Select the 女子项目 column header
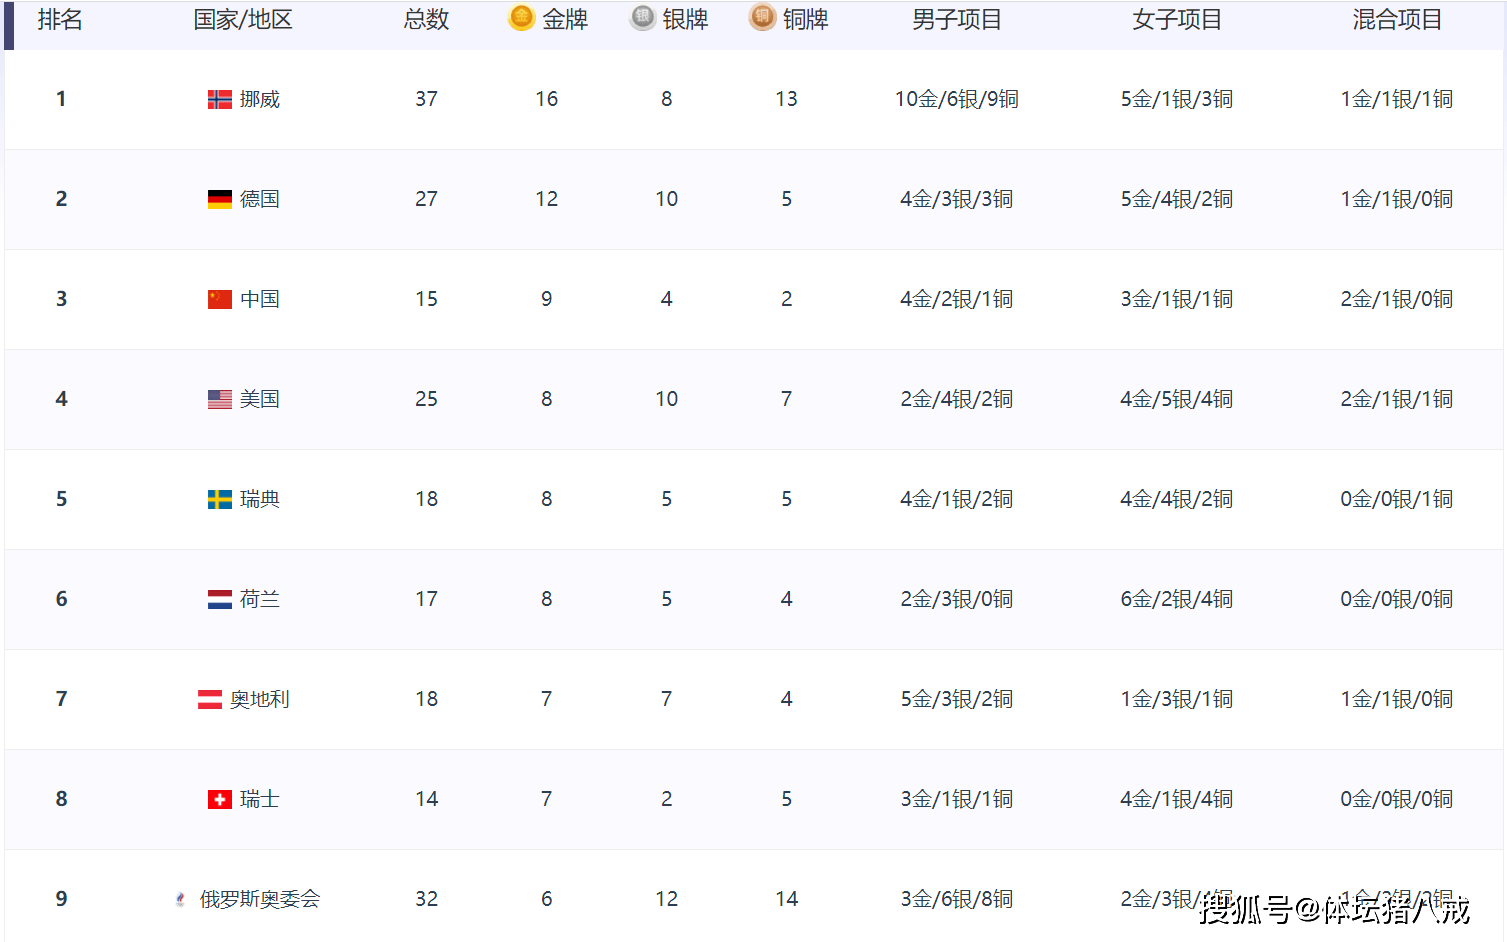The image size is (1507, 942). click(x=1177, y=19)
